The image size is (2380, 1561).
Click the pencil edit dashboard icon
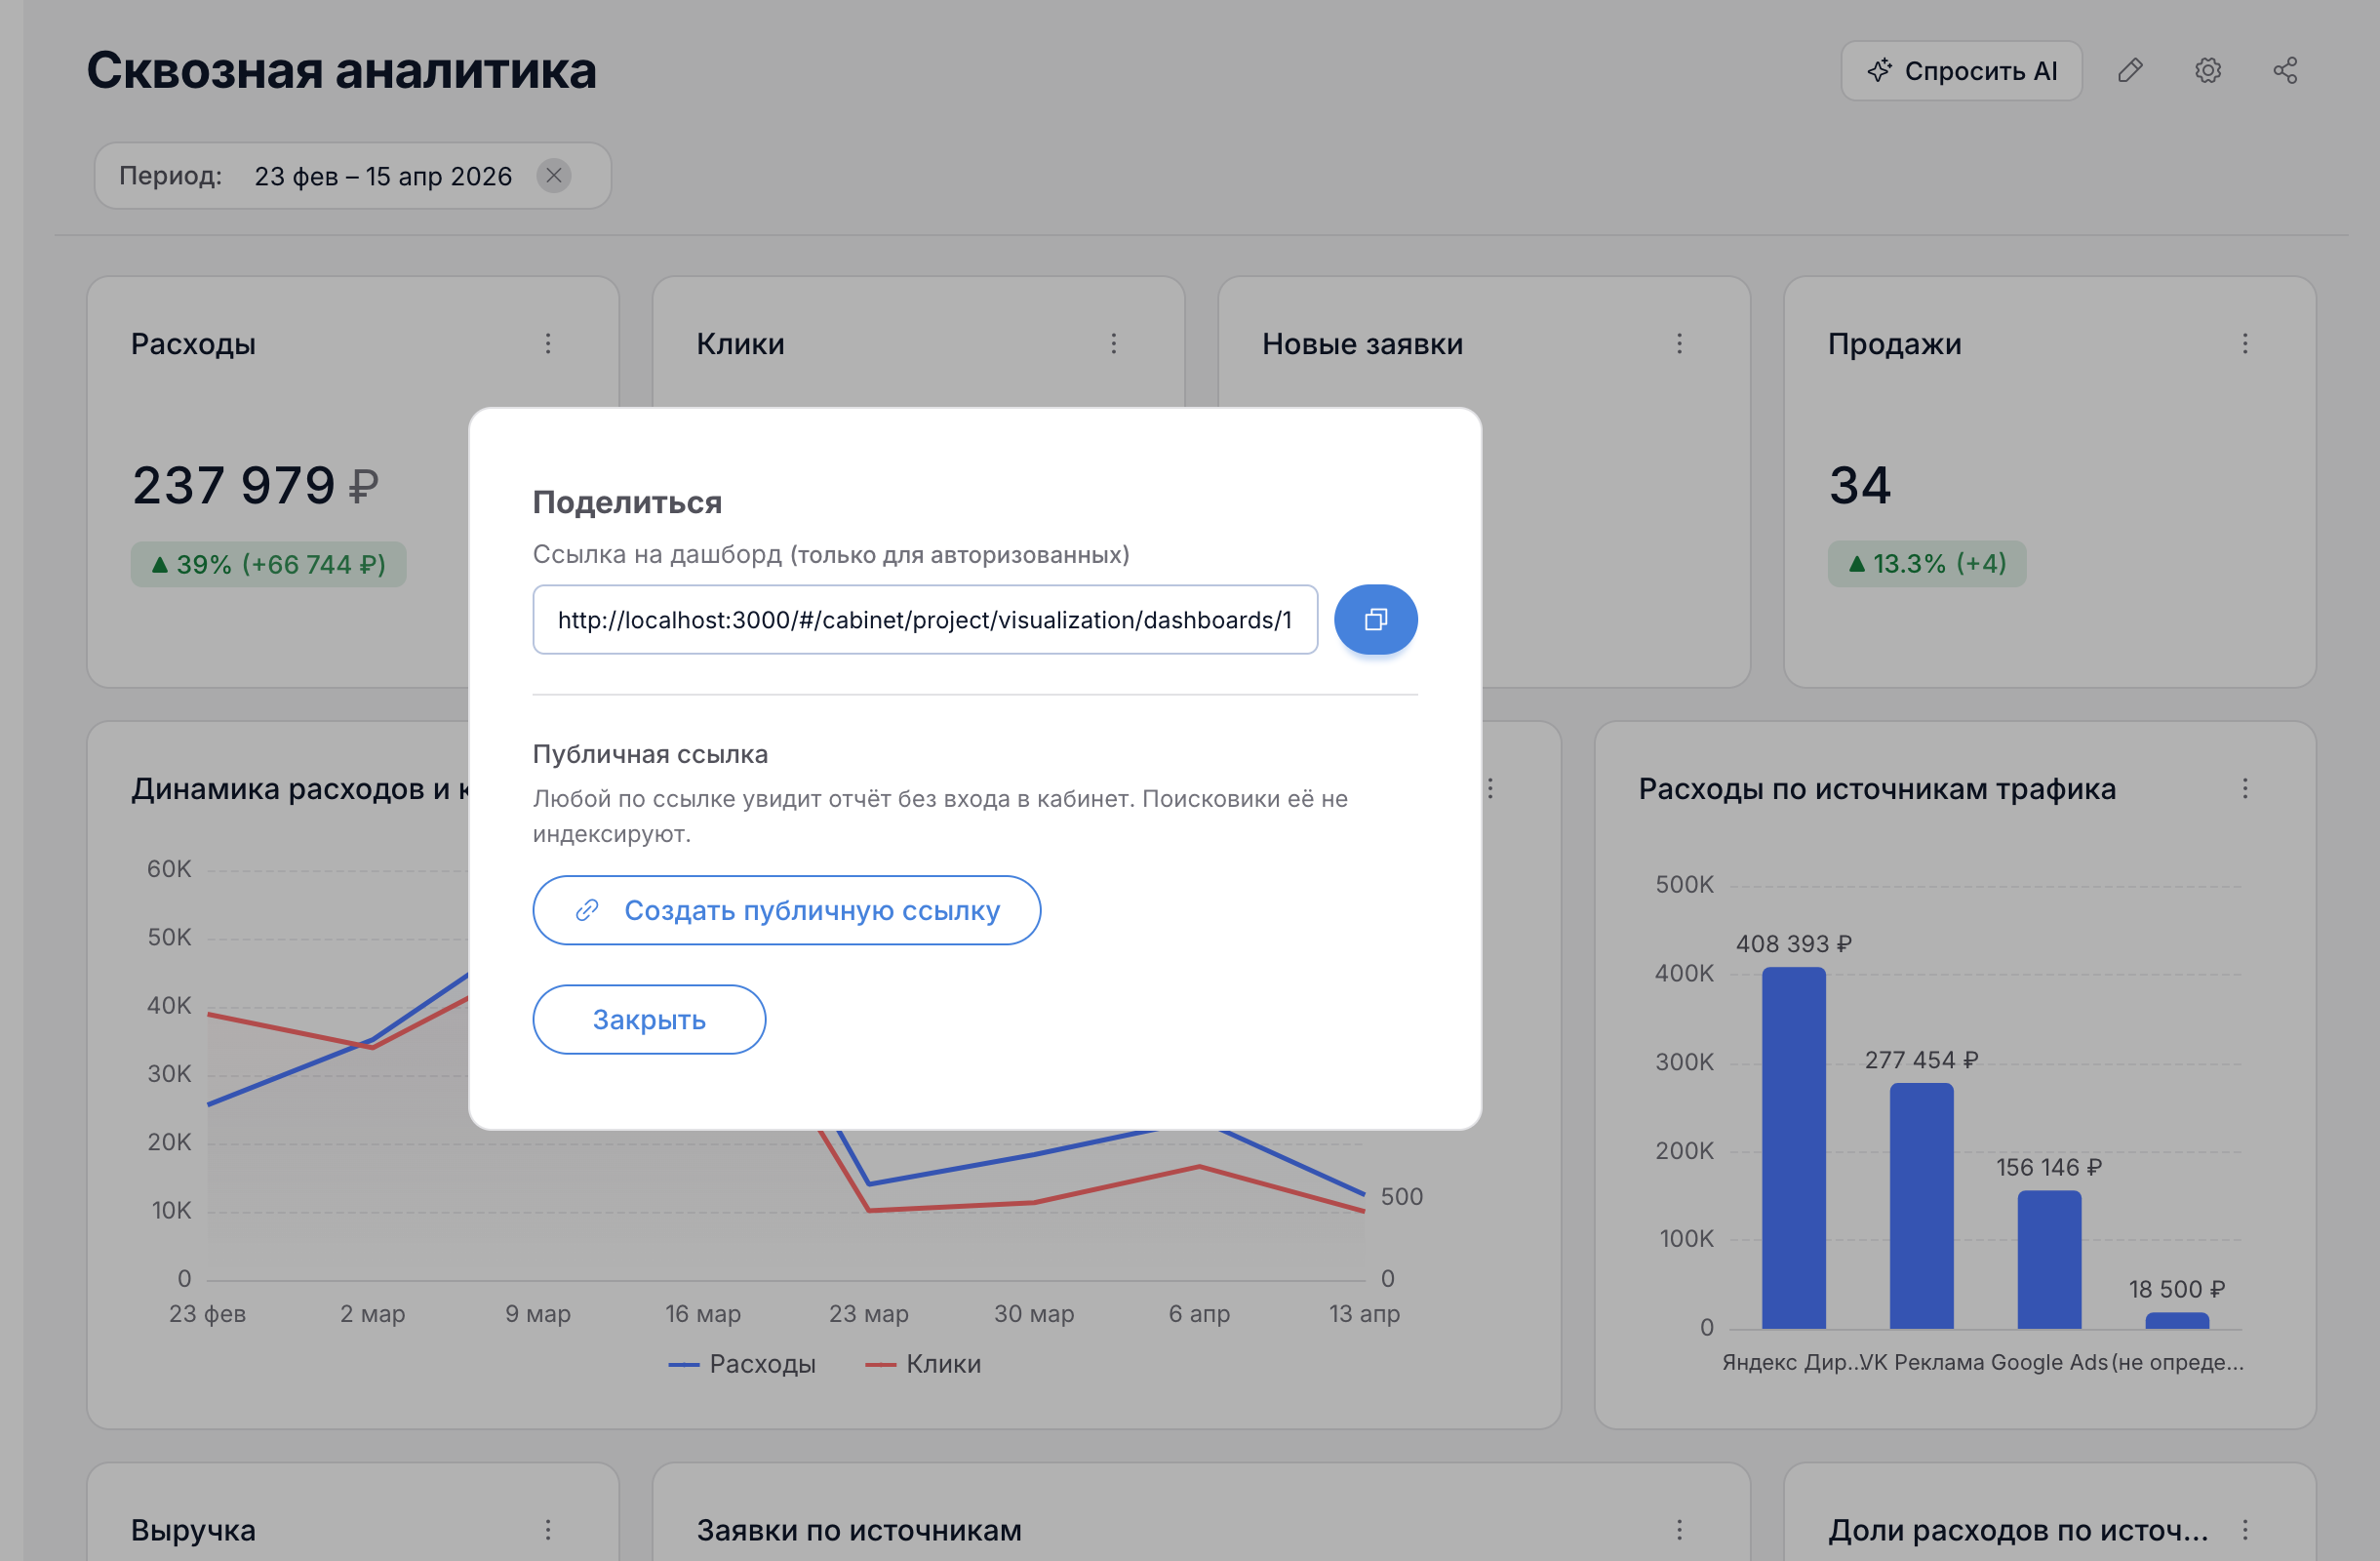tap(2130, 71)
